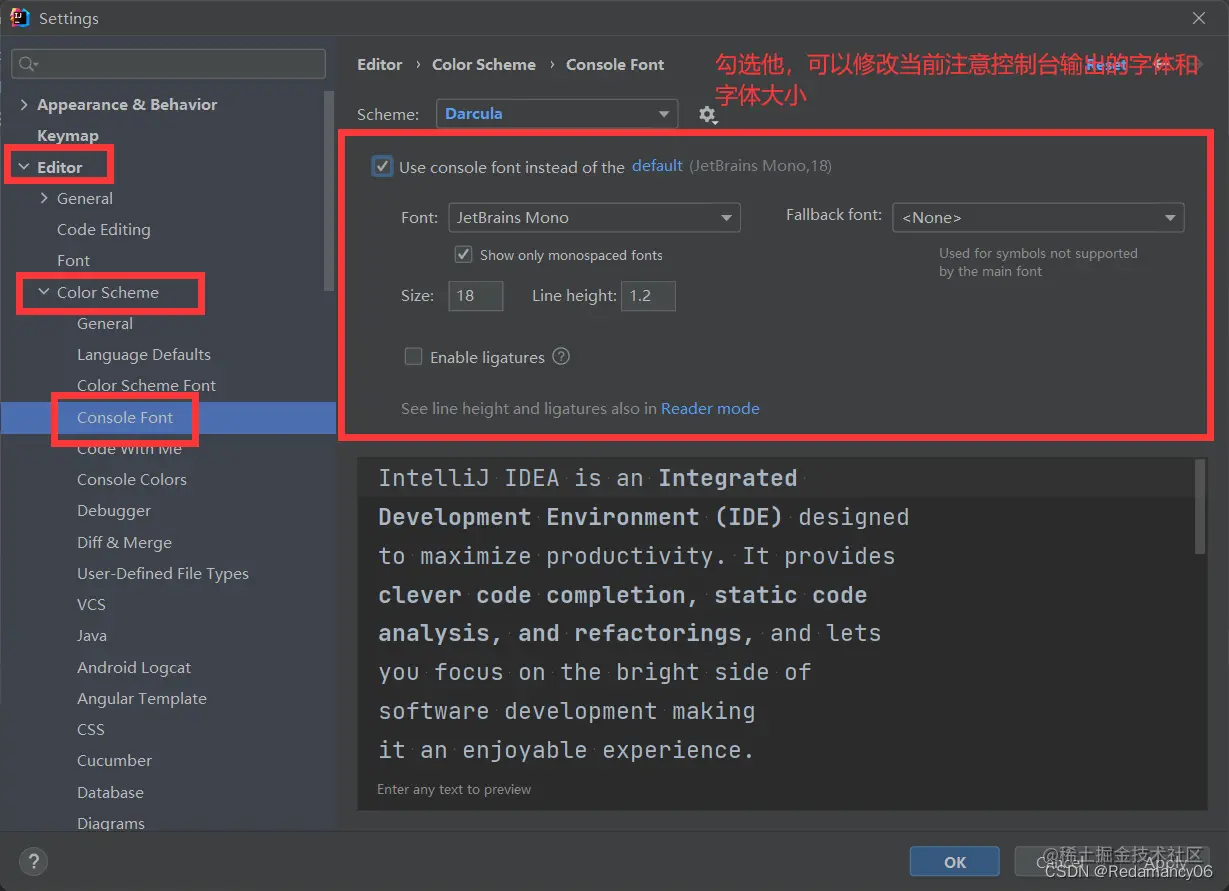Click Editor in the breadcrumb
The width and height of the screenshot is (1229, 891).
click(x=380, y=64)
